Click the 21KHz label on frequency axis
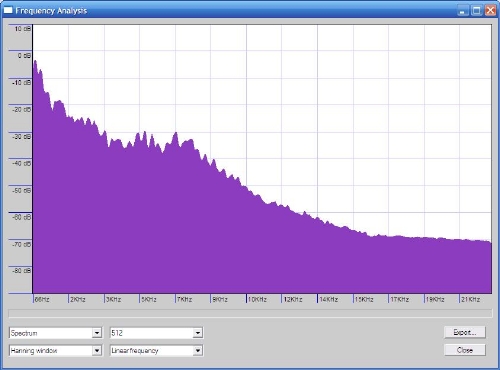 click(x=471, y=299)
